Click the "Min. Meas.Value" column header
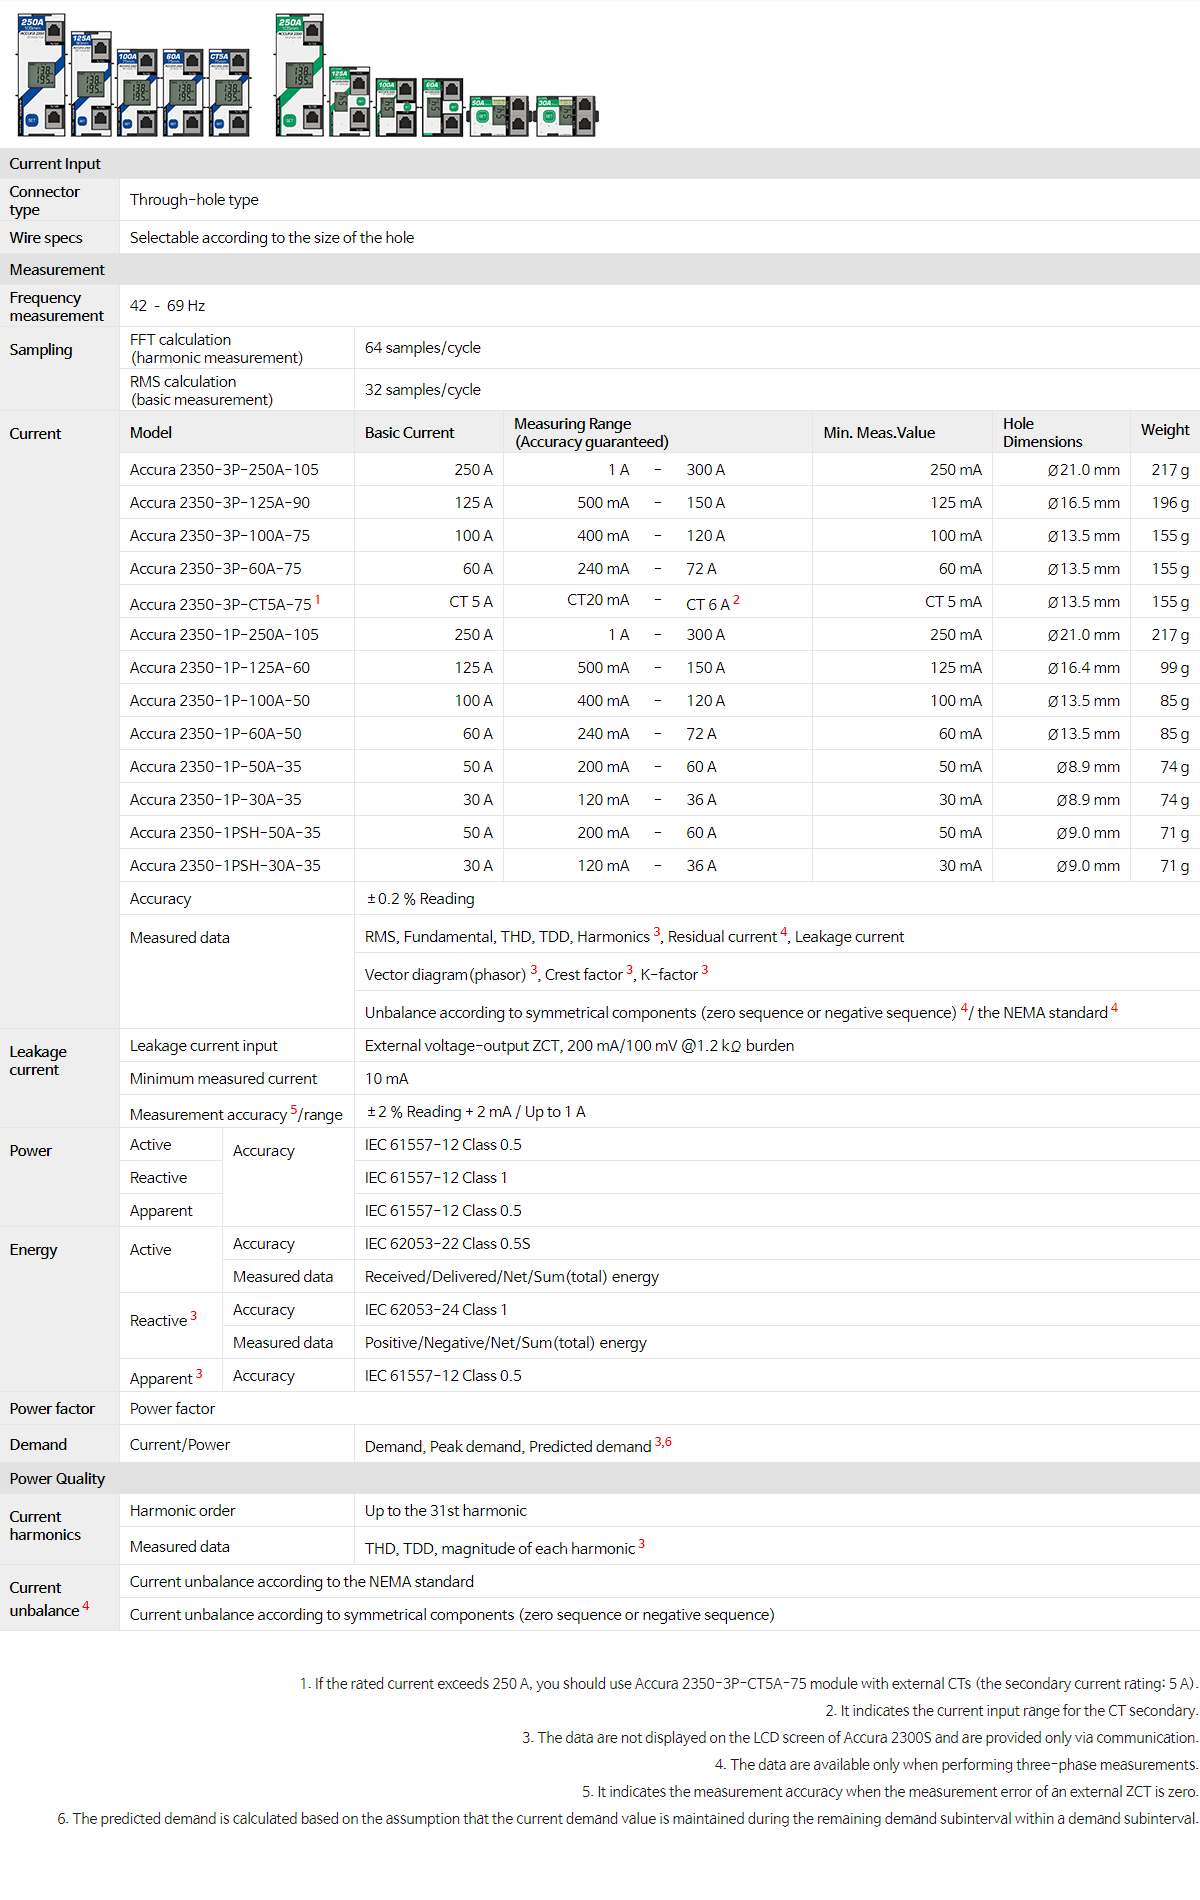The image size is (1200, 1900). point(879,433)
